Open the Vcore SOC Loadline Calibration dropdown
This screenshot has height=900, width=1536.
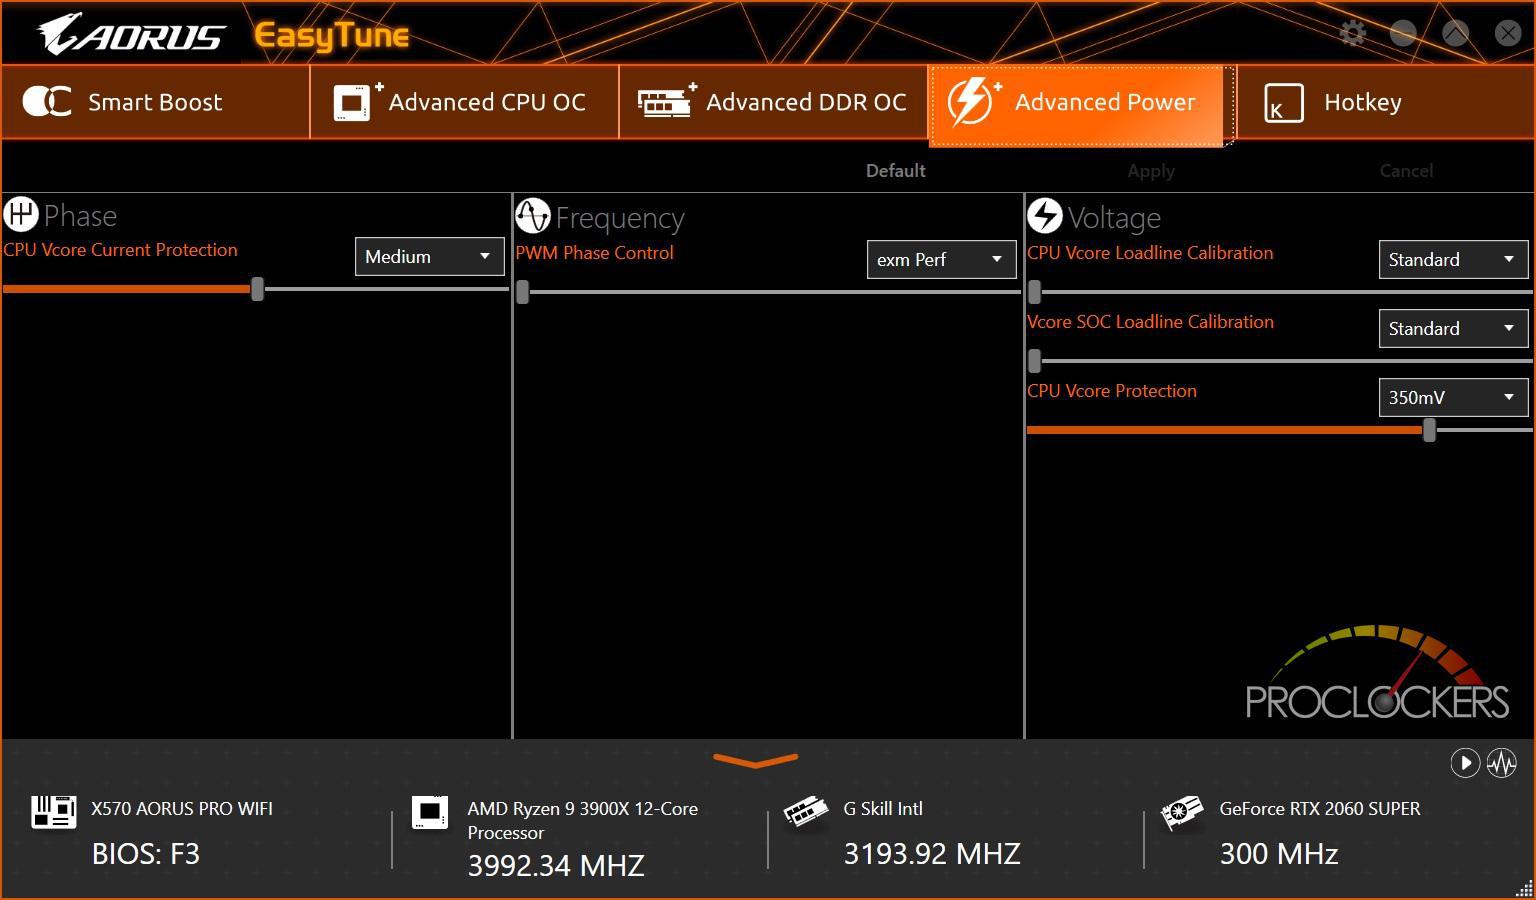(x=1453, y=328)
